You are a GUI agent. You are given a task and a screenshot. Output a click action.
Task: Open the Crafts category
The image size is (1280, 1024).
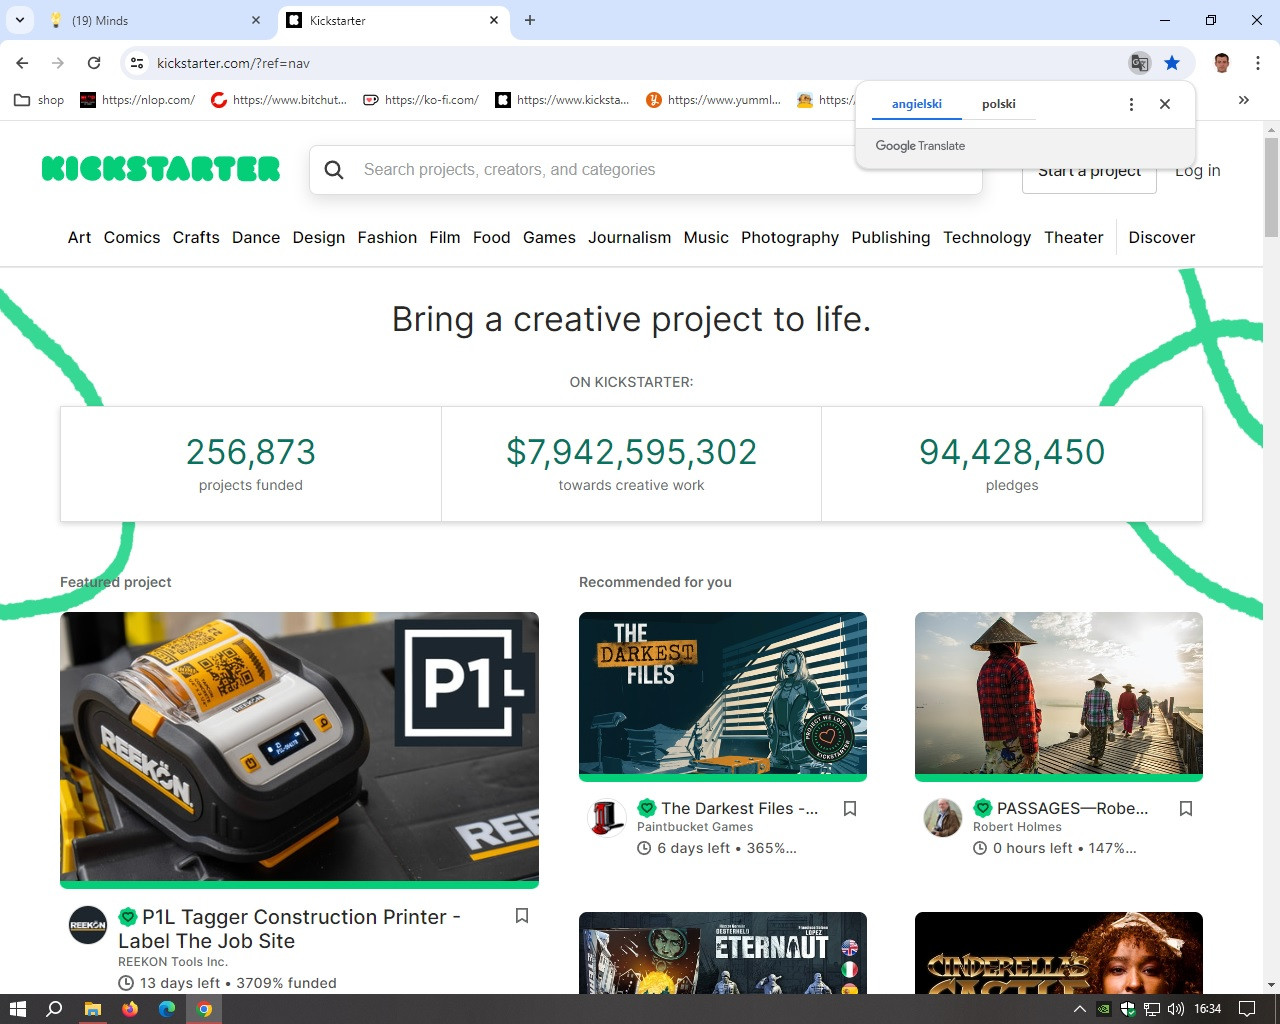(x=196, y=237)
